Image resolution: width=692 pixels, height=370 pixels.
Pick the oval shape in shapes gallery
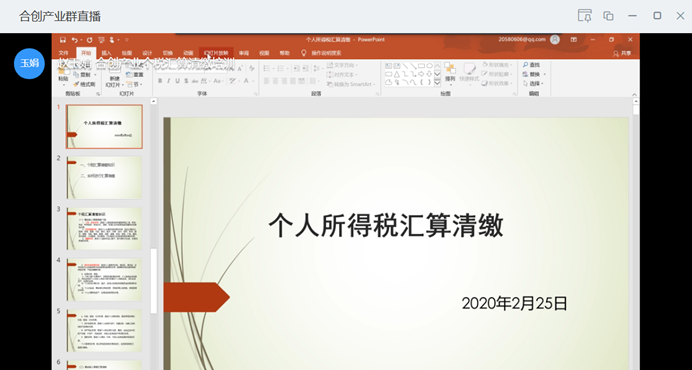[429, 65]
